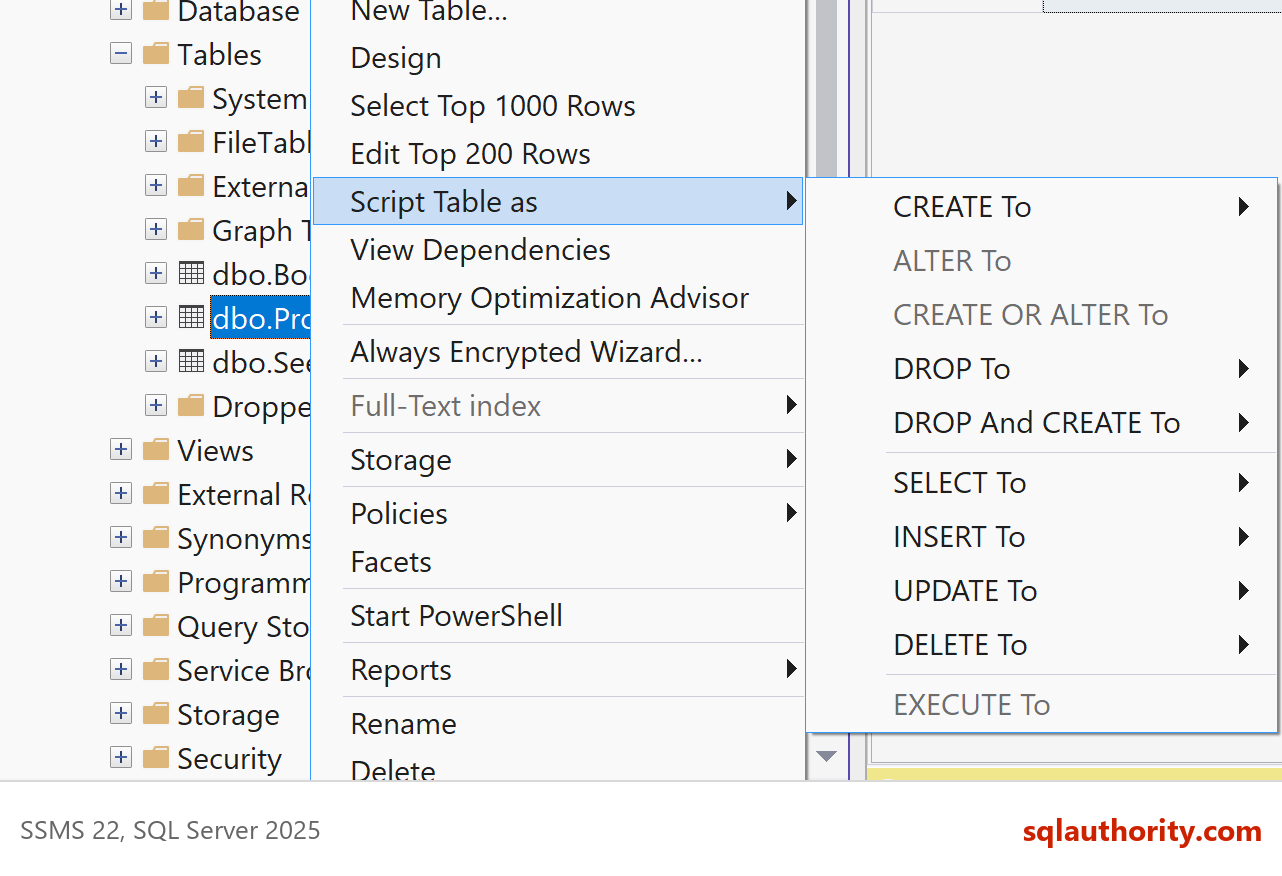Open the INSERT To submenu
Image resolution: width=1282 pixels, height=876 pixels.
point(1042,537)
